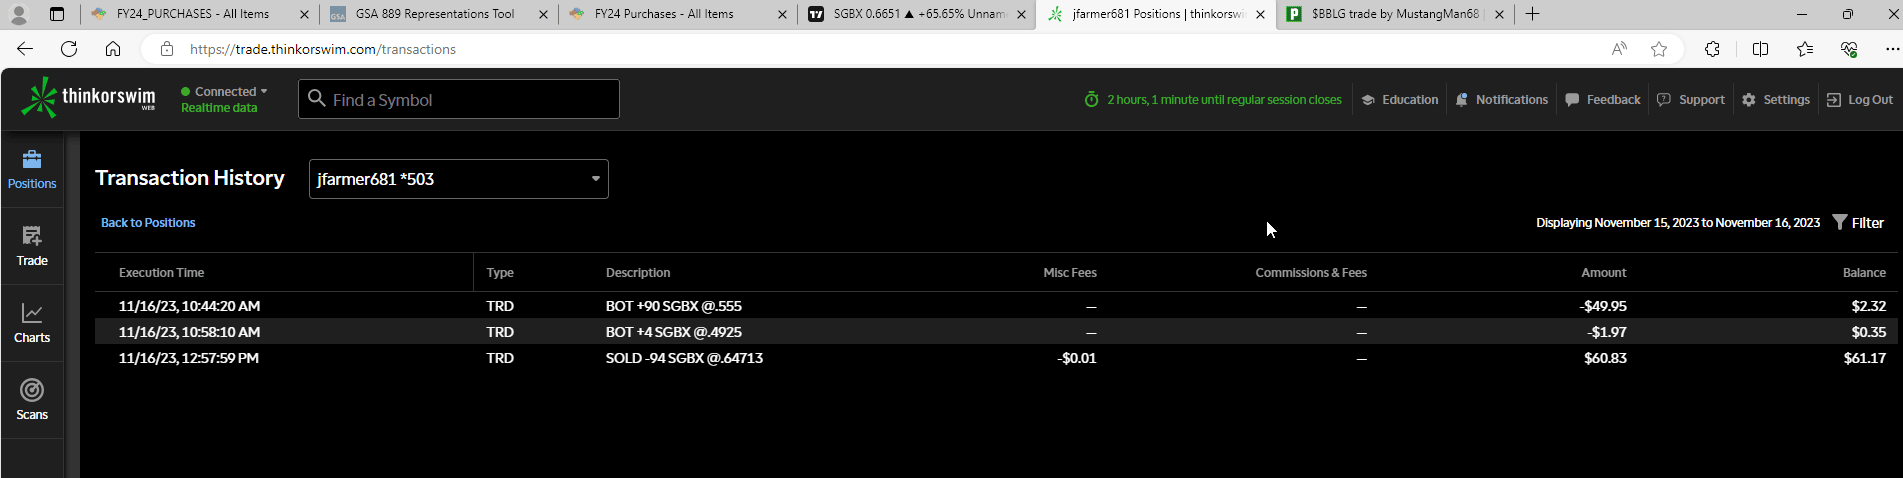1903x478 pixels.
Task: Open Browser essentials heart icon
Action: pos(1849,49)
